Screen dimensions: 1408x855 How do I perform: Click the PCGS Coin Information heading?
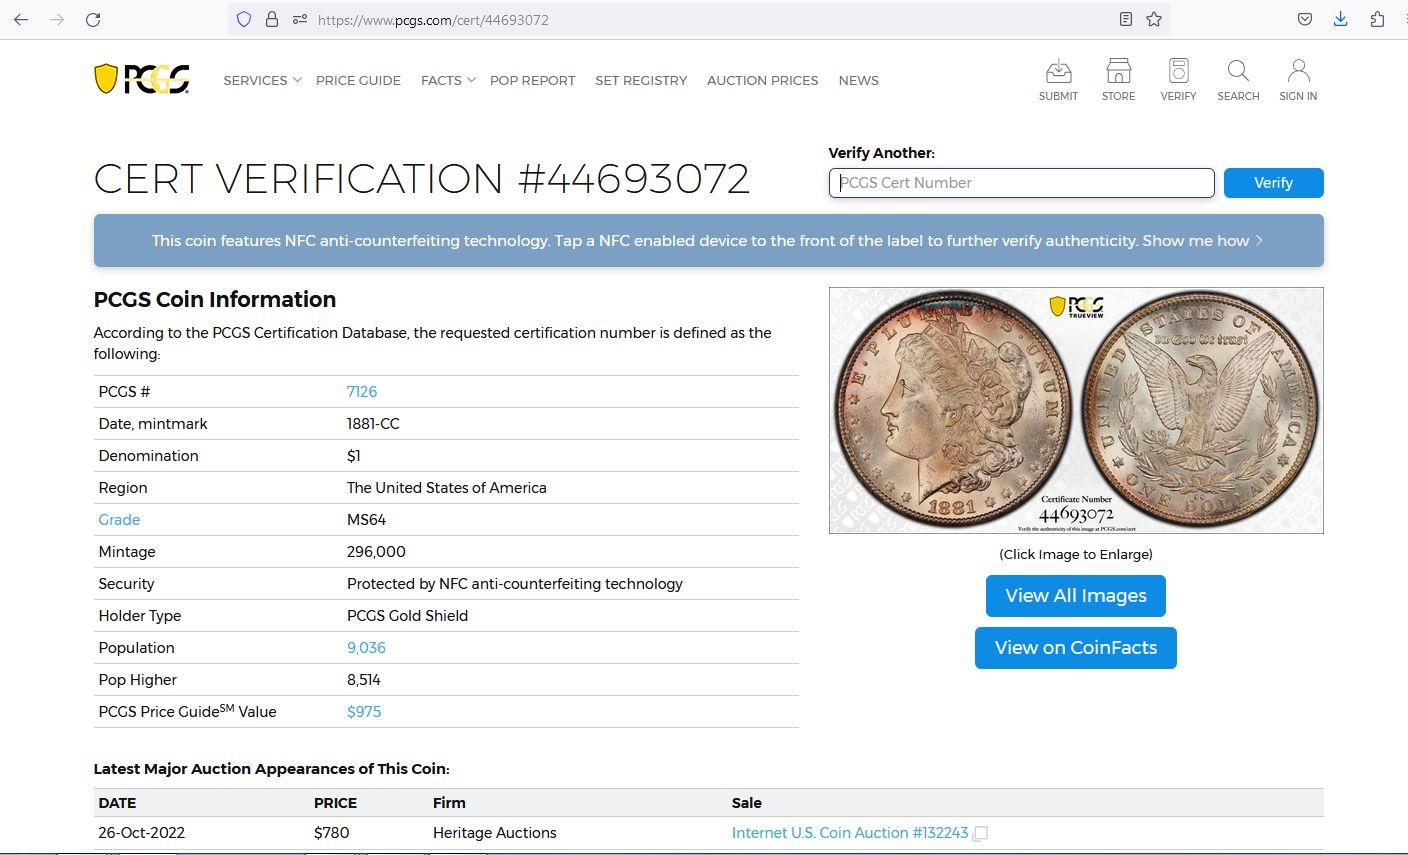pos(214,300)
